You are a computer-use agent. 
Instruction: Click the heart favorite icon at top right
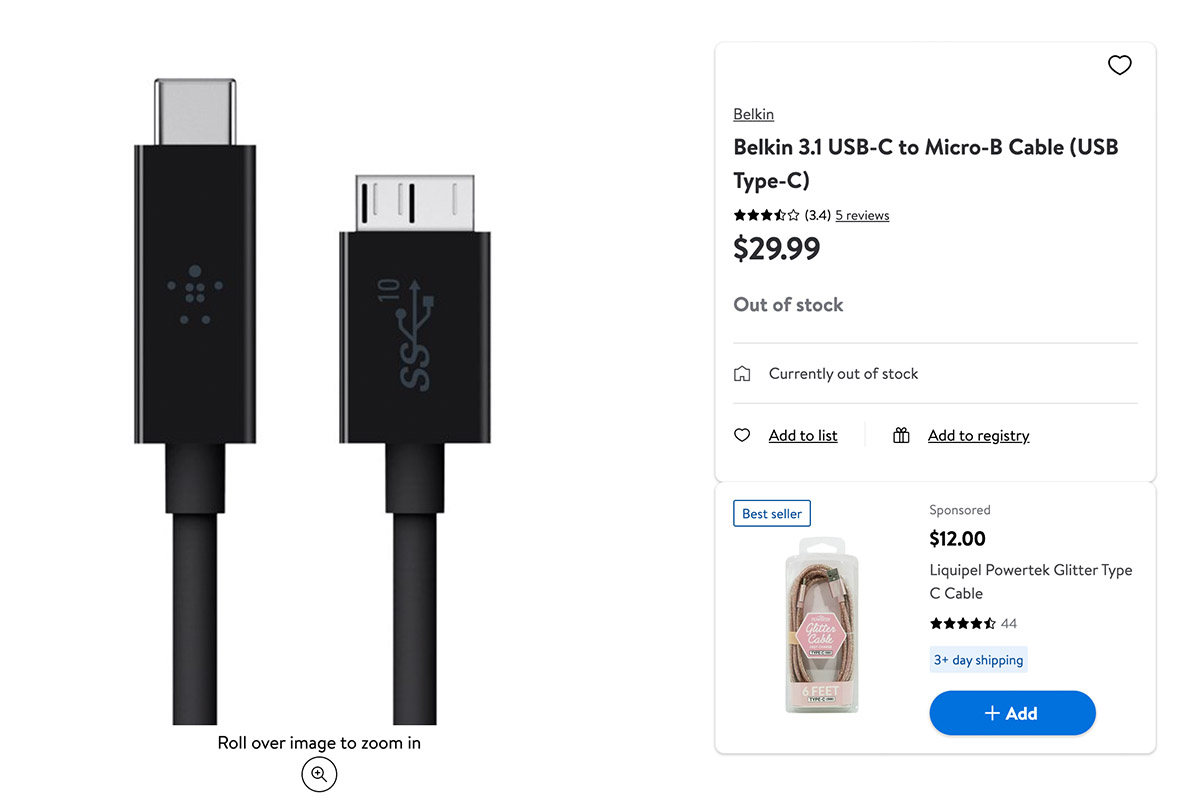[1119, 66]
